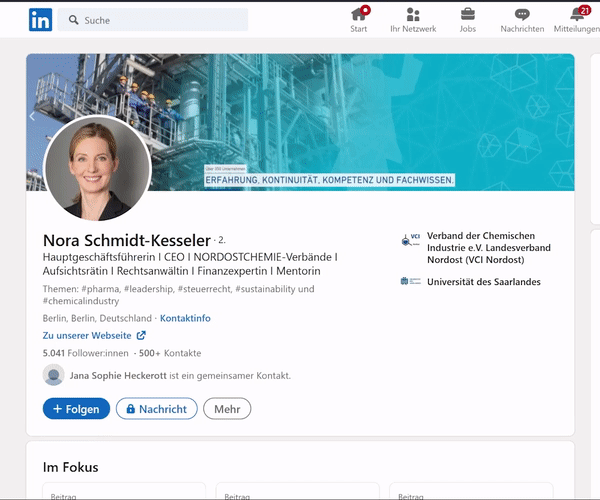The image size is (600, 500).
Task: Open Jana Sophie Heckerott's avatar
Action: click(54, 375)
